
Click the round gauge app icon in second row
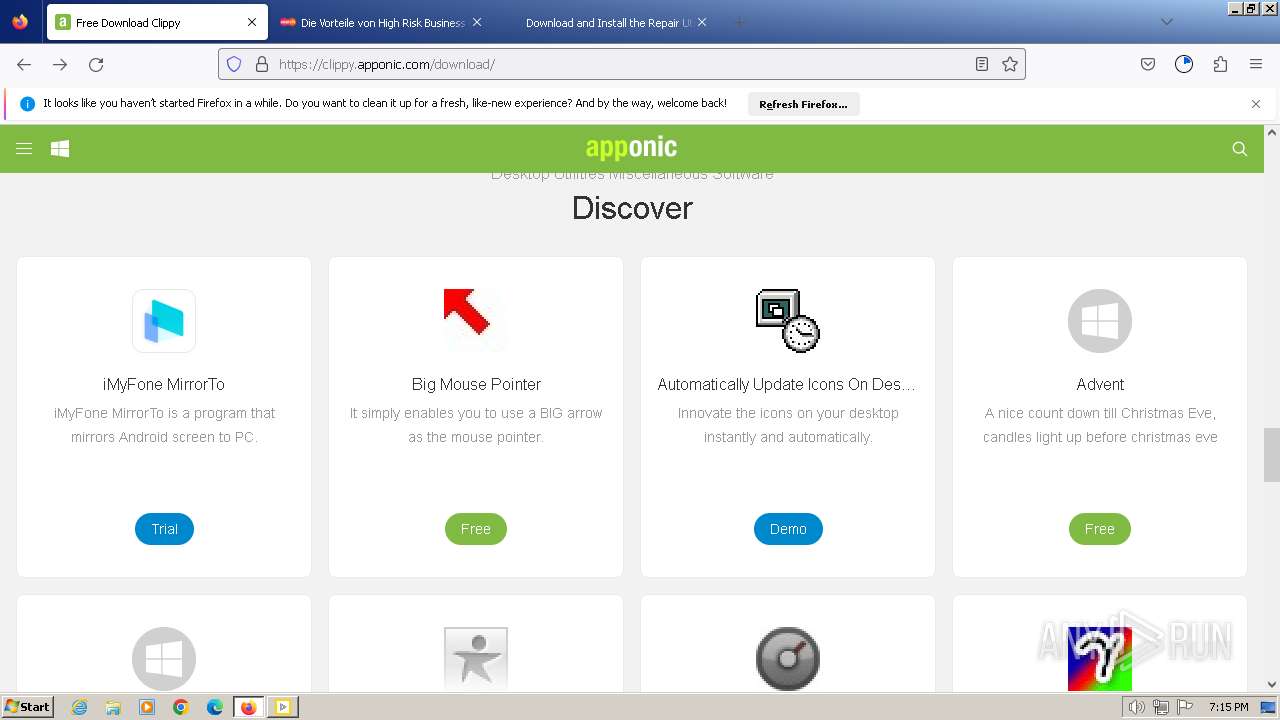(x=788, y=658)
